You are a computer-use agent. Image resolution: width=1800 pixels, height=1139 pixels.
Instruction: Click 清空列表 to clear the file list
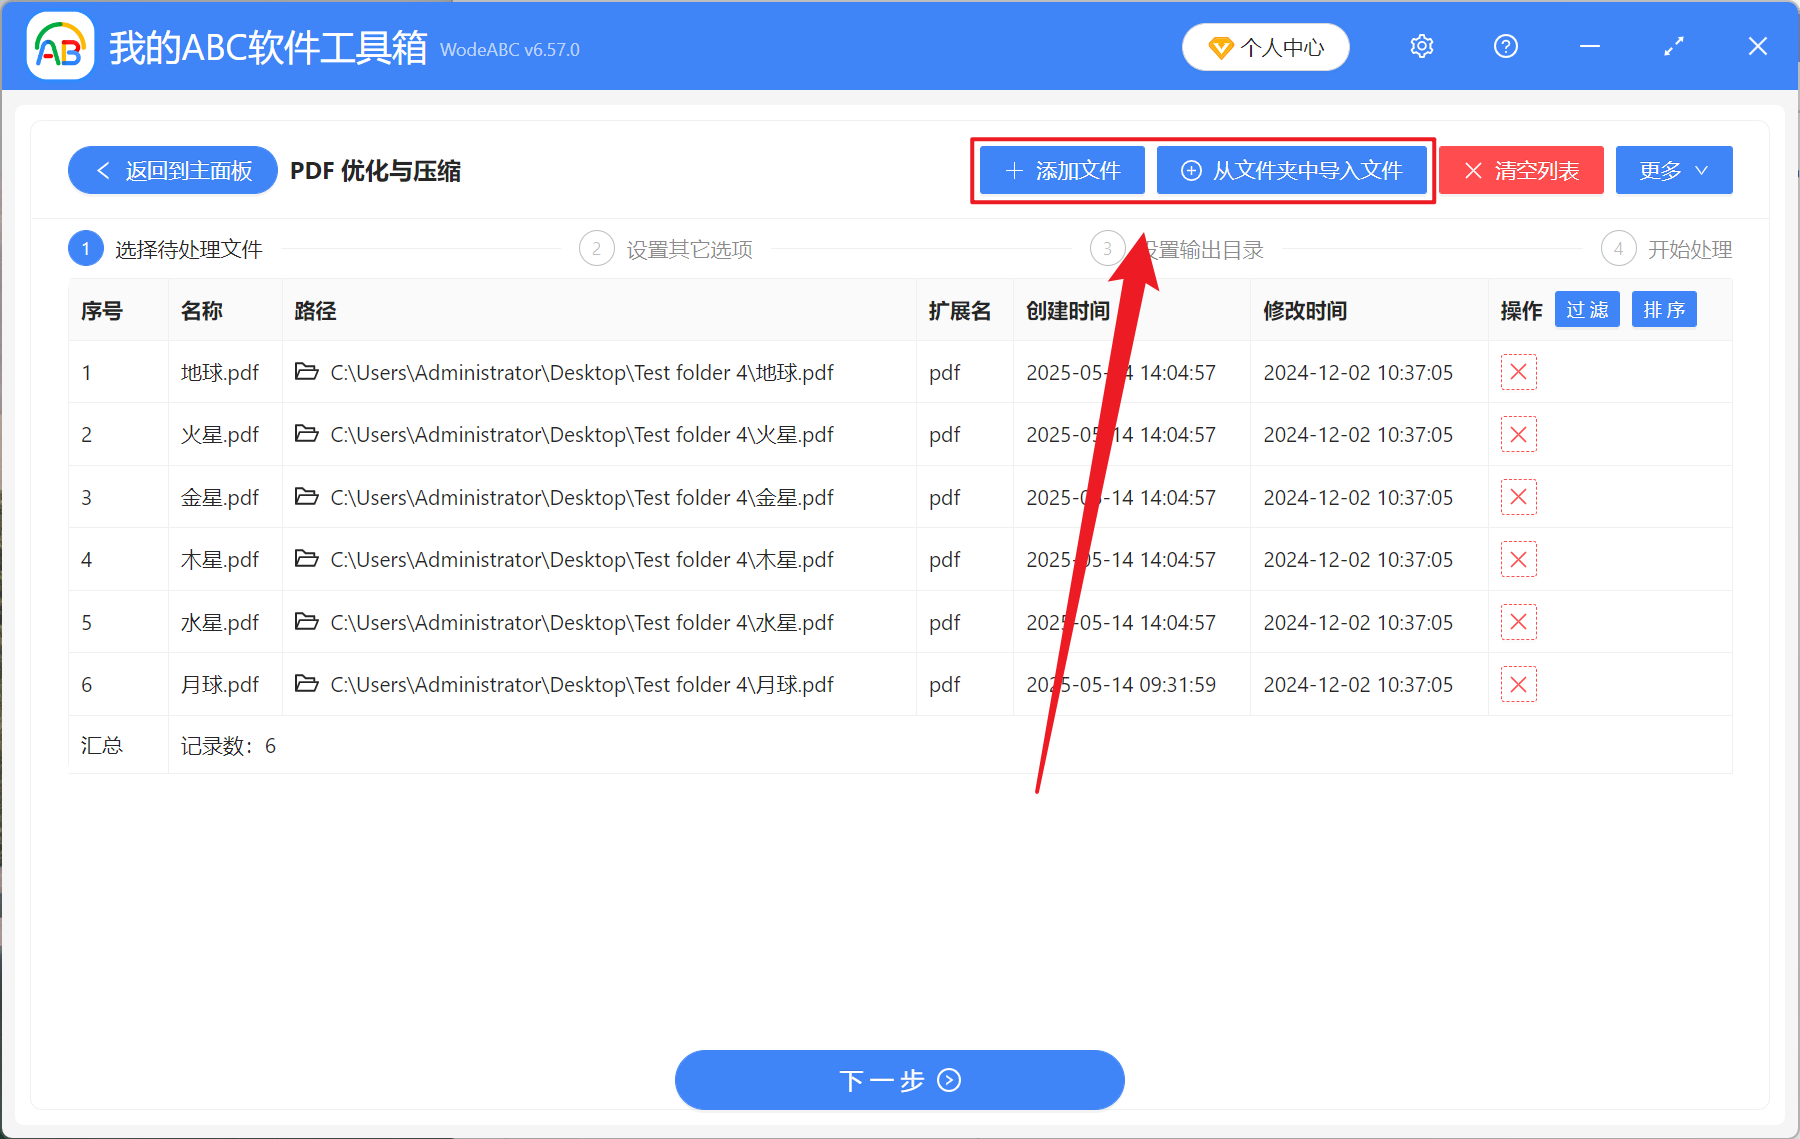1521,170
